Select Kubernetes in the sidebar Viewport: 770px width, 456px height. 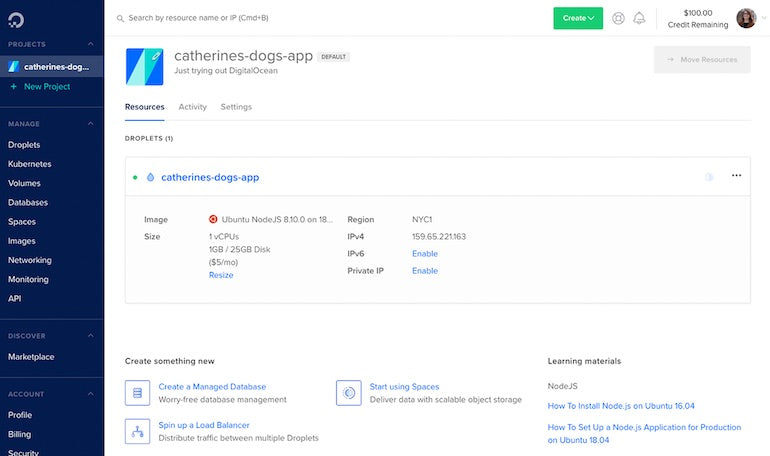pyautogui.click(x=30, y=164)
